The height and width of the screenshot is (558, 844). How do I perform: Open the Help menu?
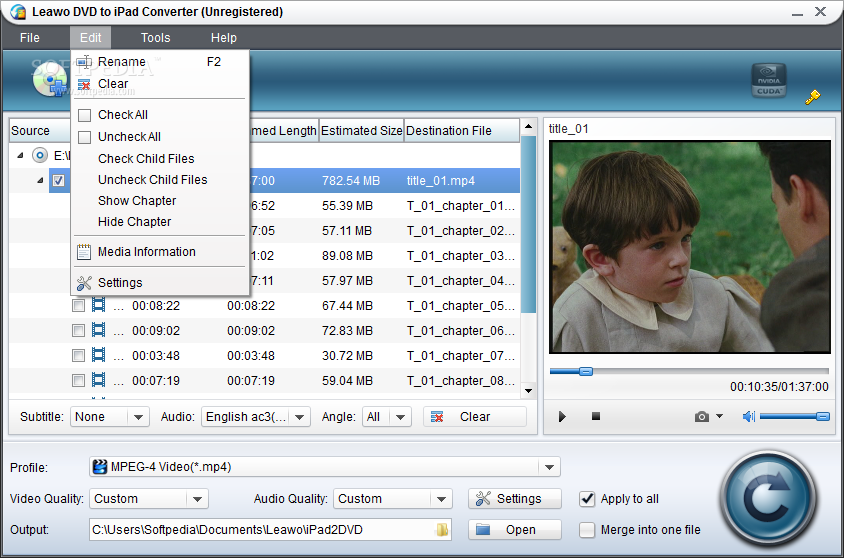coord(223,38)
